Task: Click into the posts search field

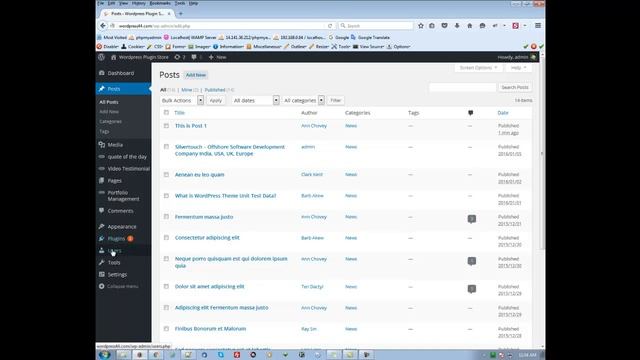Action: coord(462,87)
